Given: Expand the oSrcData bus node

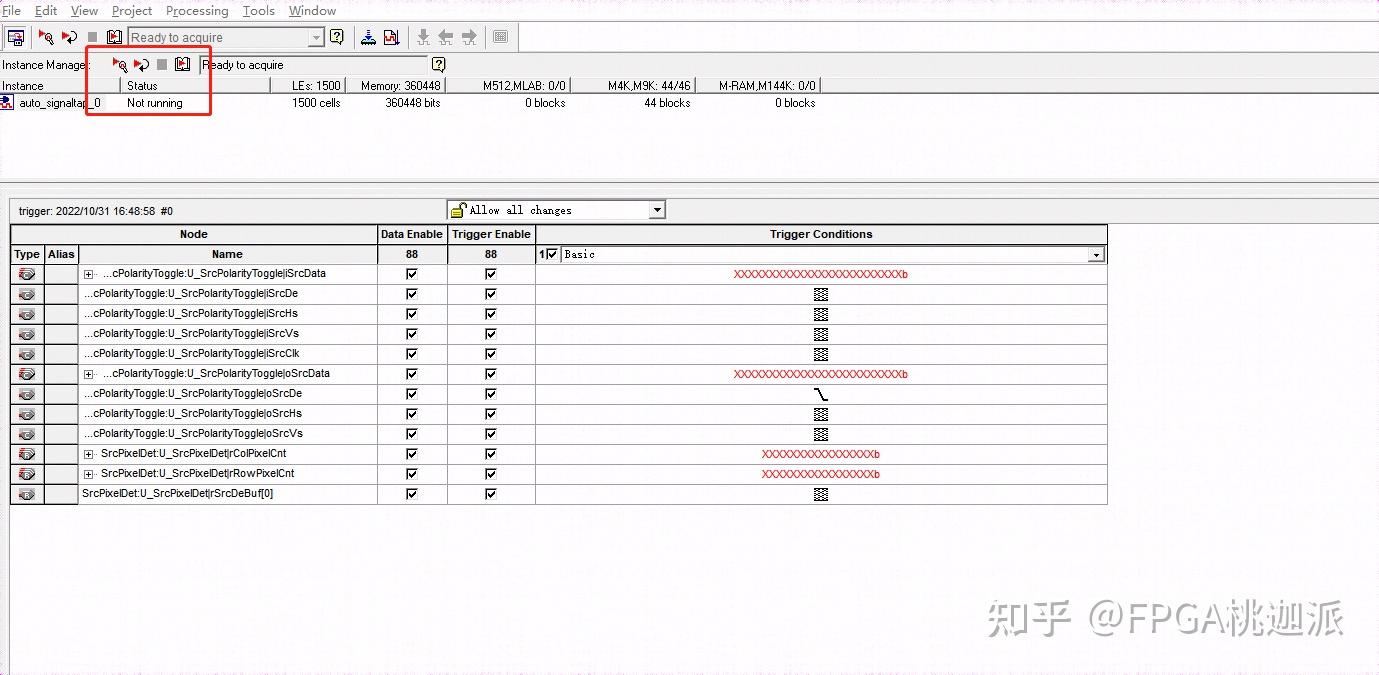Looking at the screenshot, I should 88,374.
